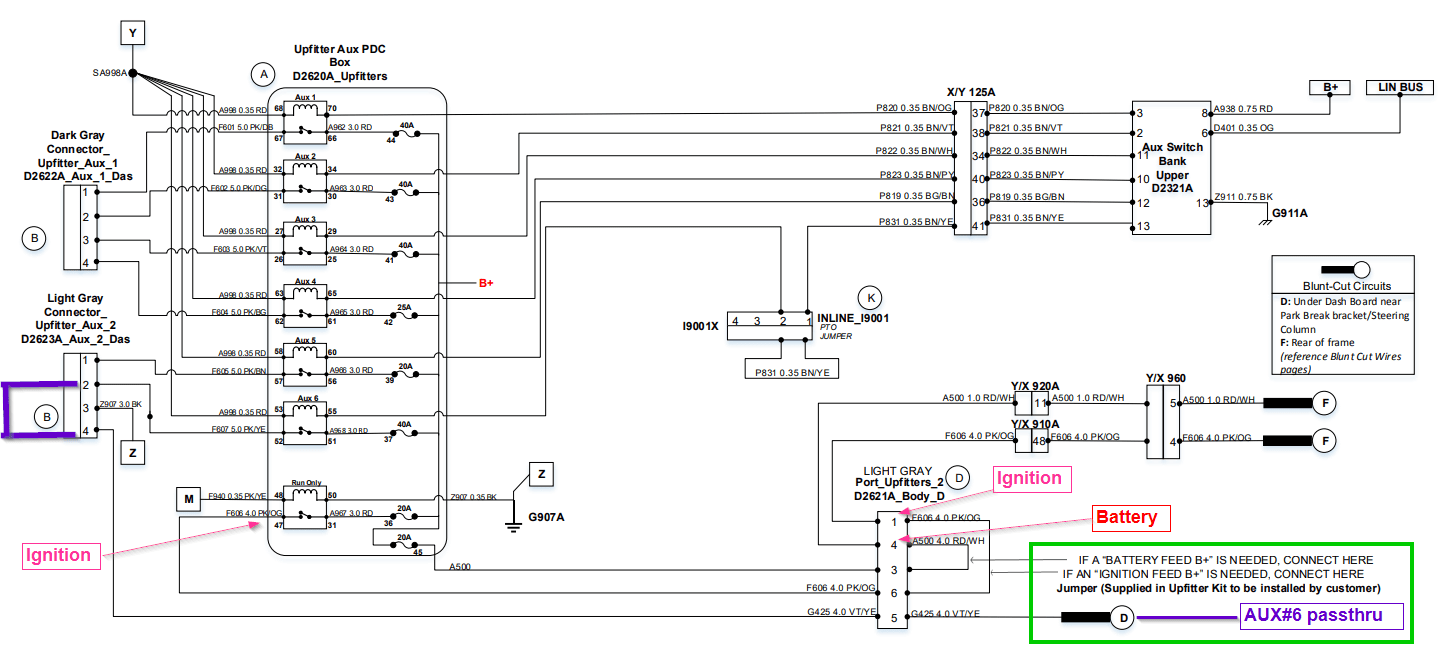Click the G907A ground label

pos(546,517)
